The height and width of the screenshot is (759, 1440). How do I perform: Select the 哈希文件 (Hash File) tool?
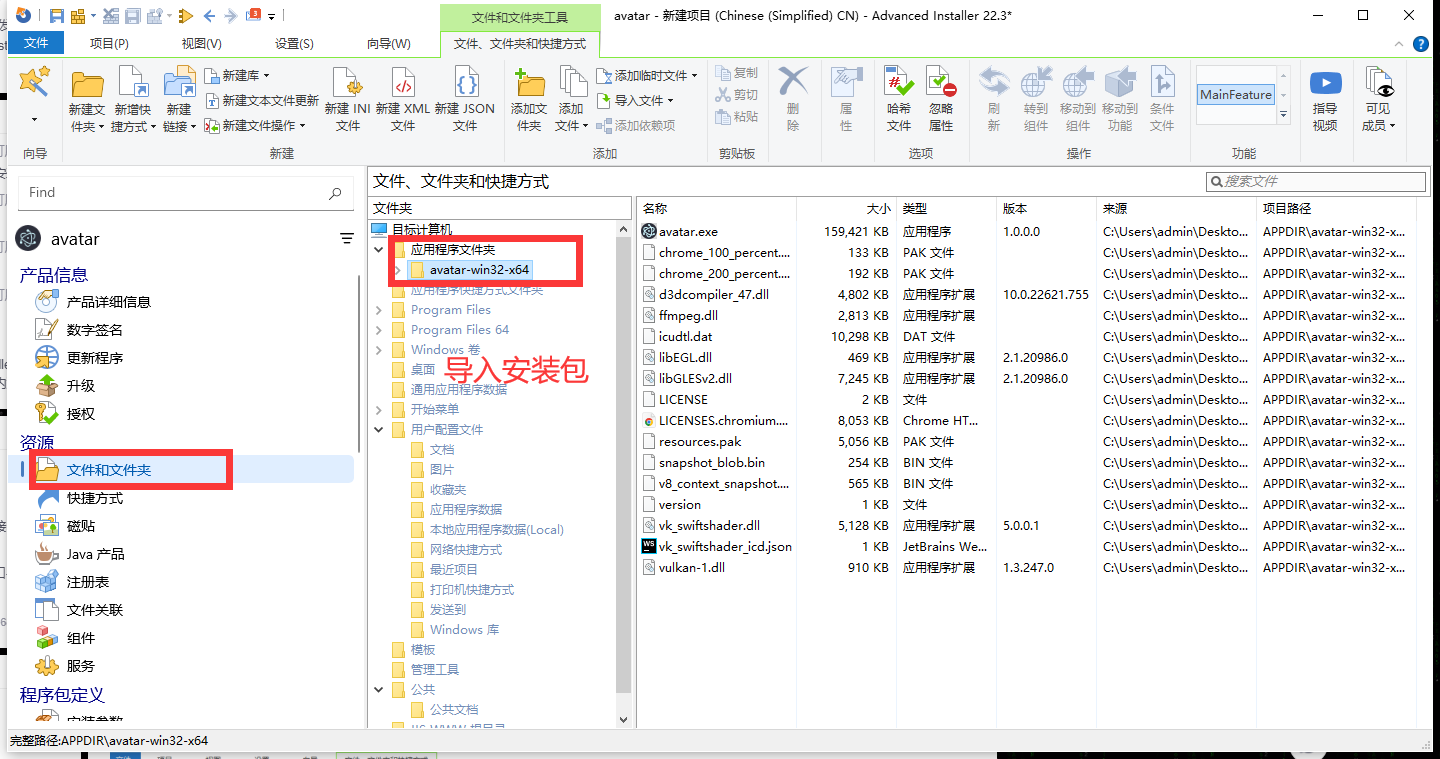point(897,97)
